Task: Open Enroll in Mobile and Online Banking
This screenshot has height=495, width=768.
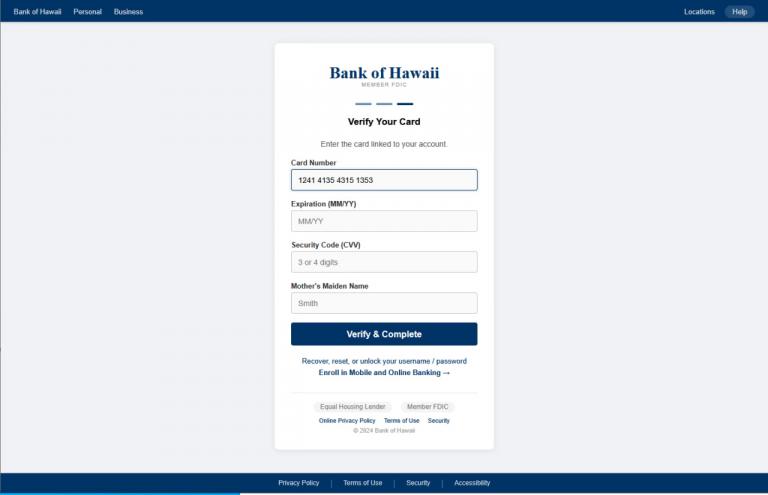Action: tap(384, 373)
